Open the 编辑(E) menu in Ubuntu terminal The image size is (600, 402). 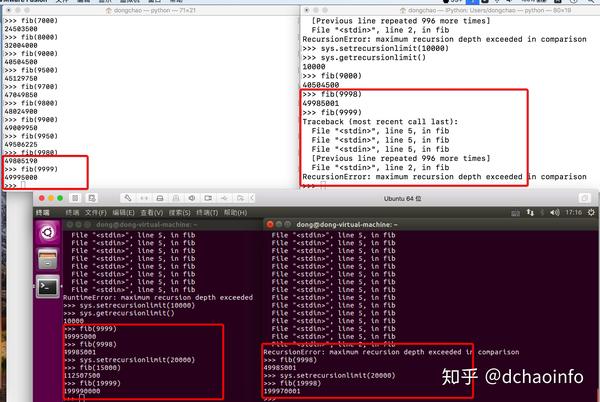[123, 213]
